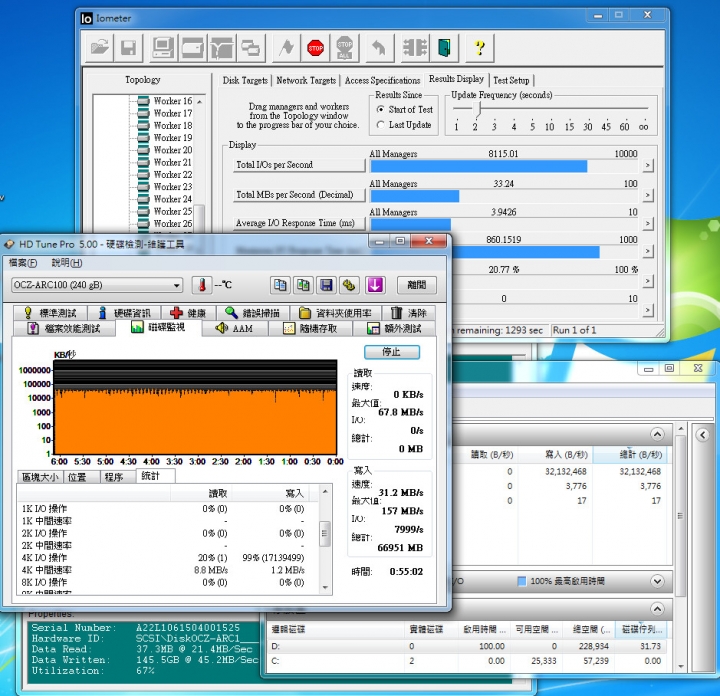Click the 停止 stop button in HD Tune
720x696 pixels.
pyautogui.click(x=392, y=352)
